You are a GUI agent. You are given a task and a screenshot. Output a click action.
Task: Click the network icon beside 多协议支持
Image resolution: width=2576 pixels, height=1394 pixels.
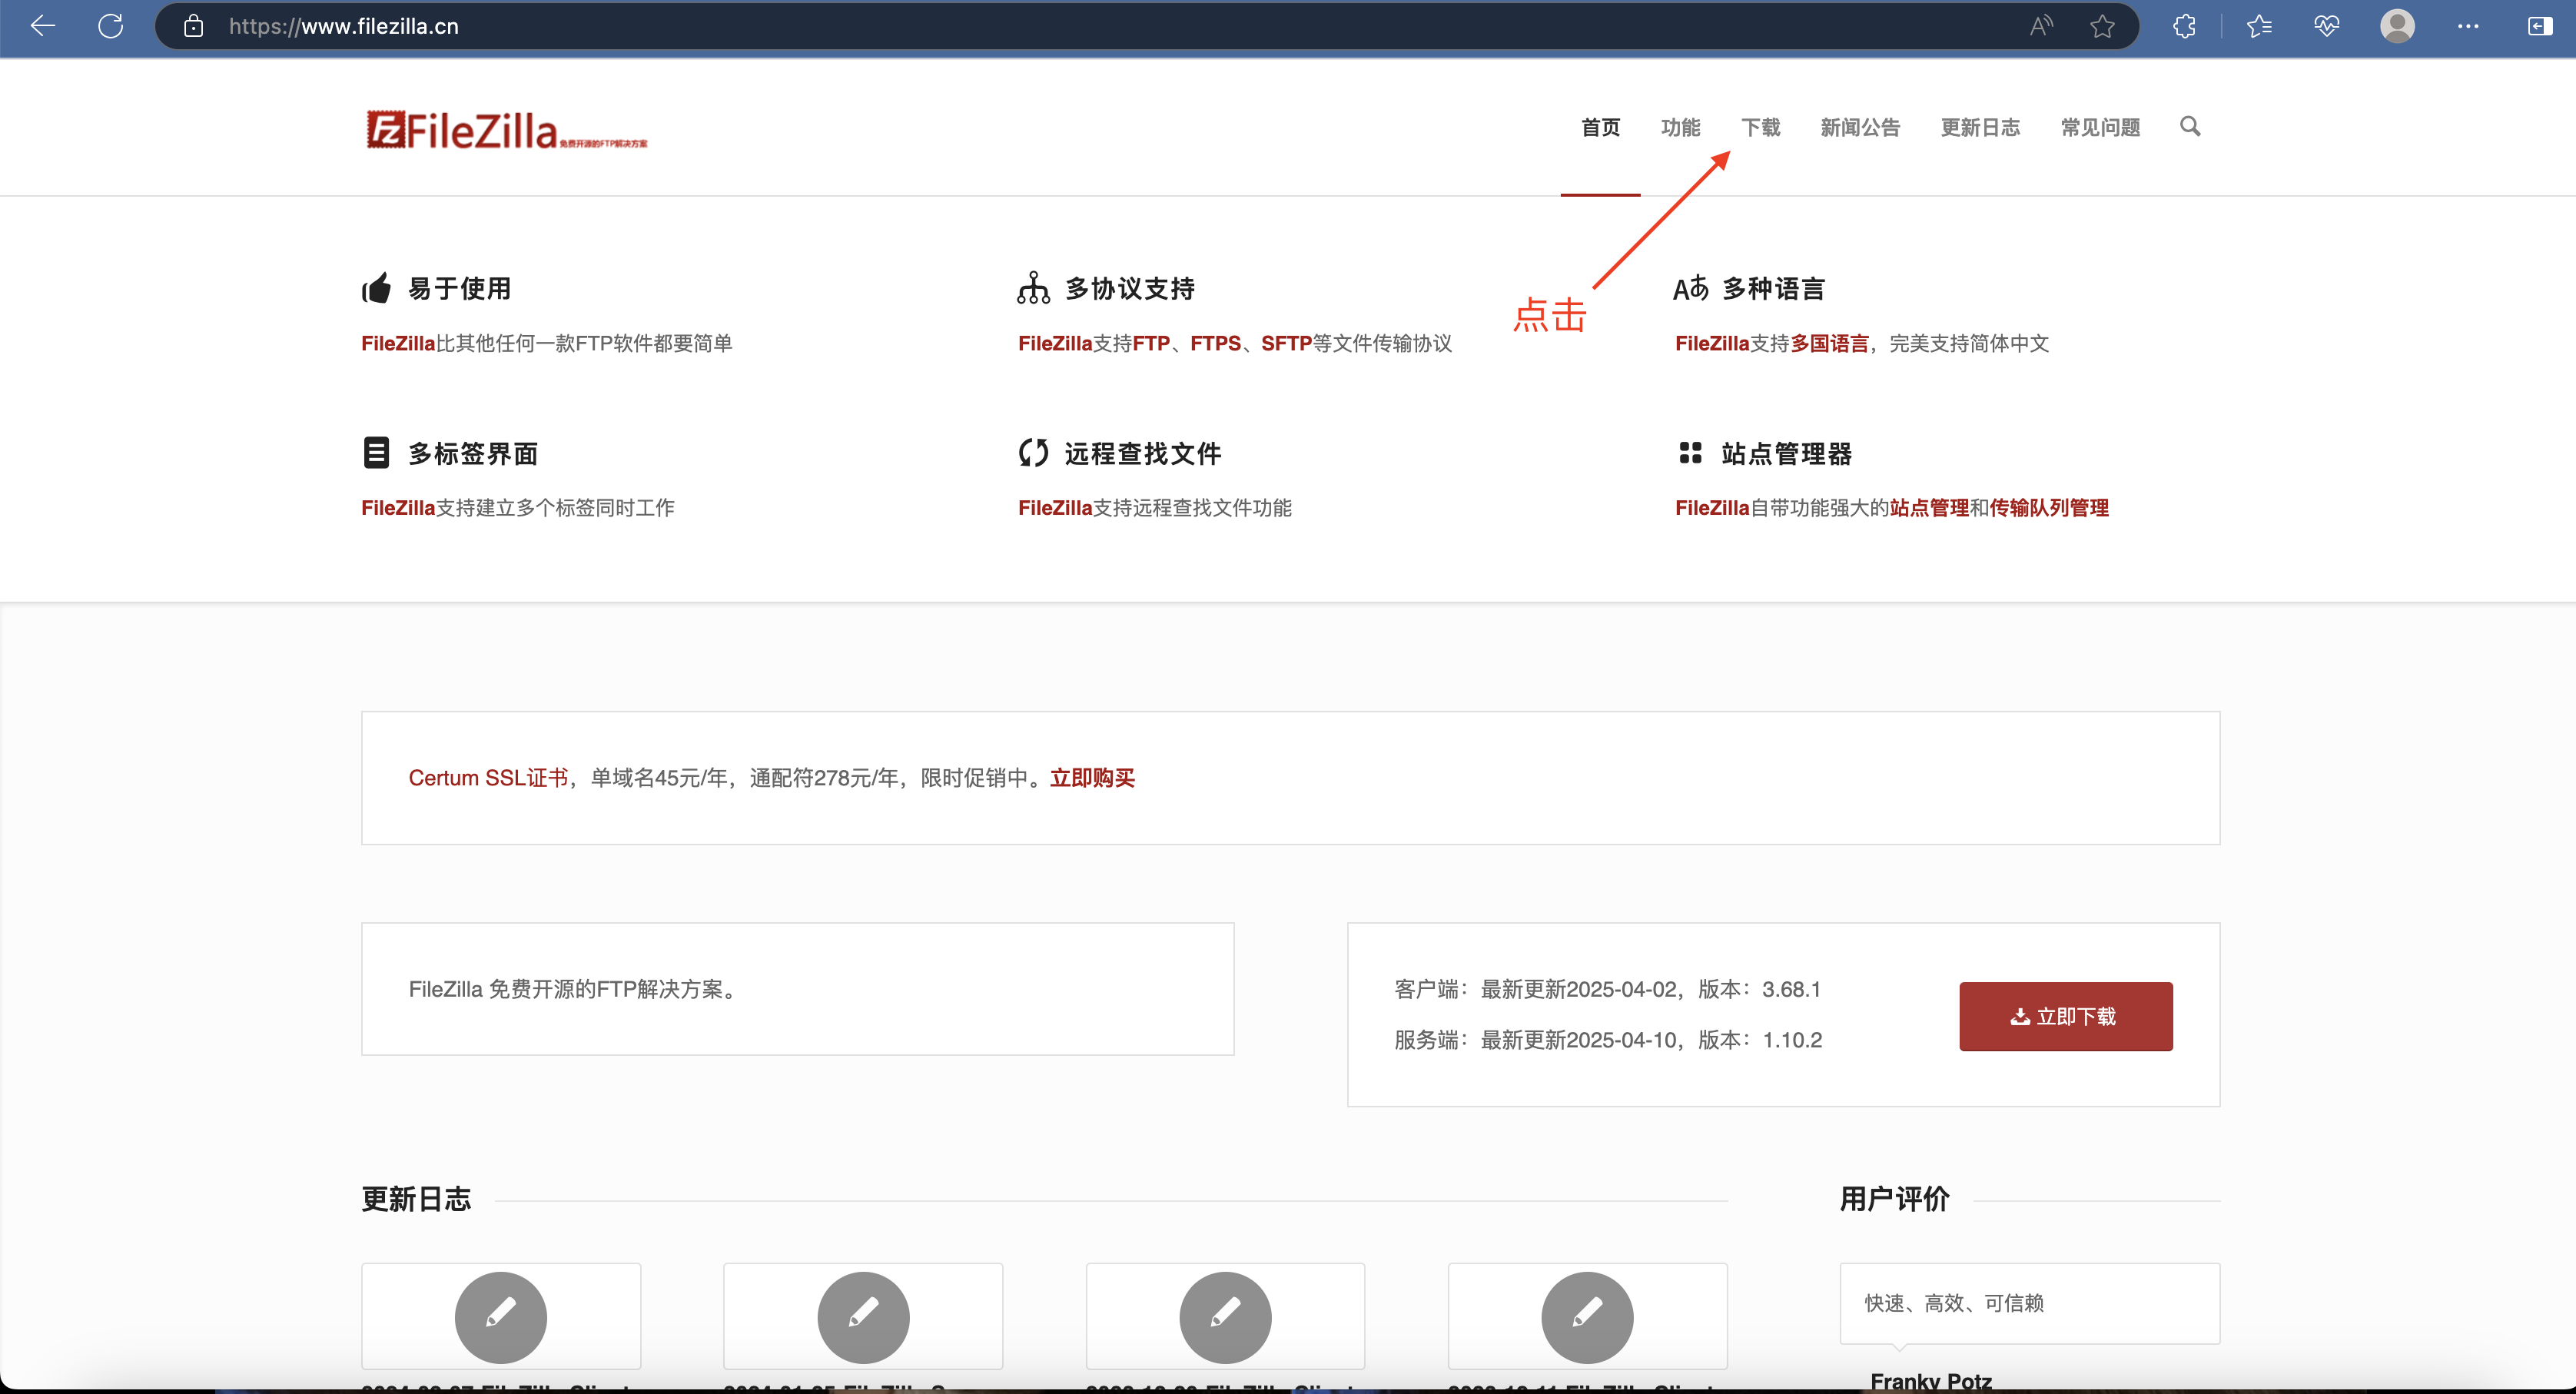tap(1033, 288)
